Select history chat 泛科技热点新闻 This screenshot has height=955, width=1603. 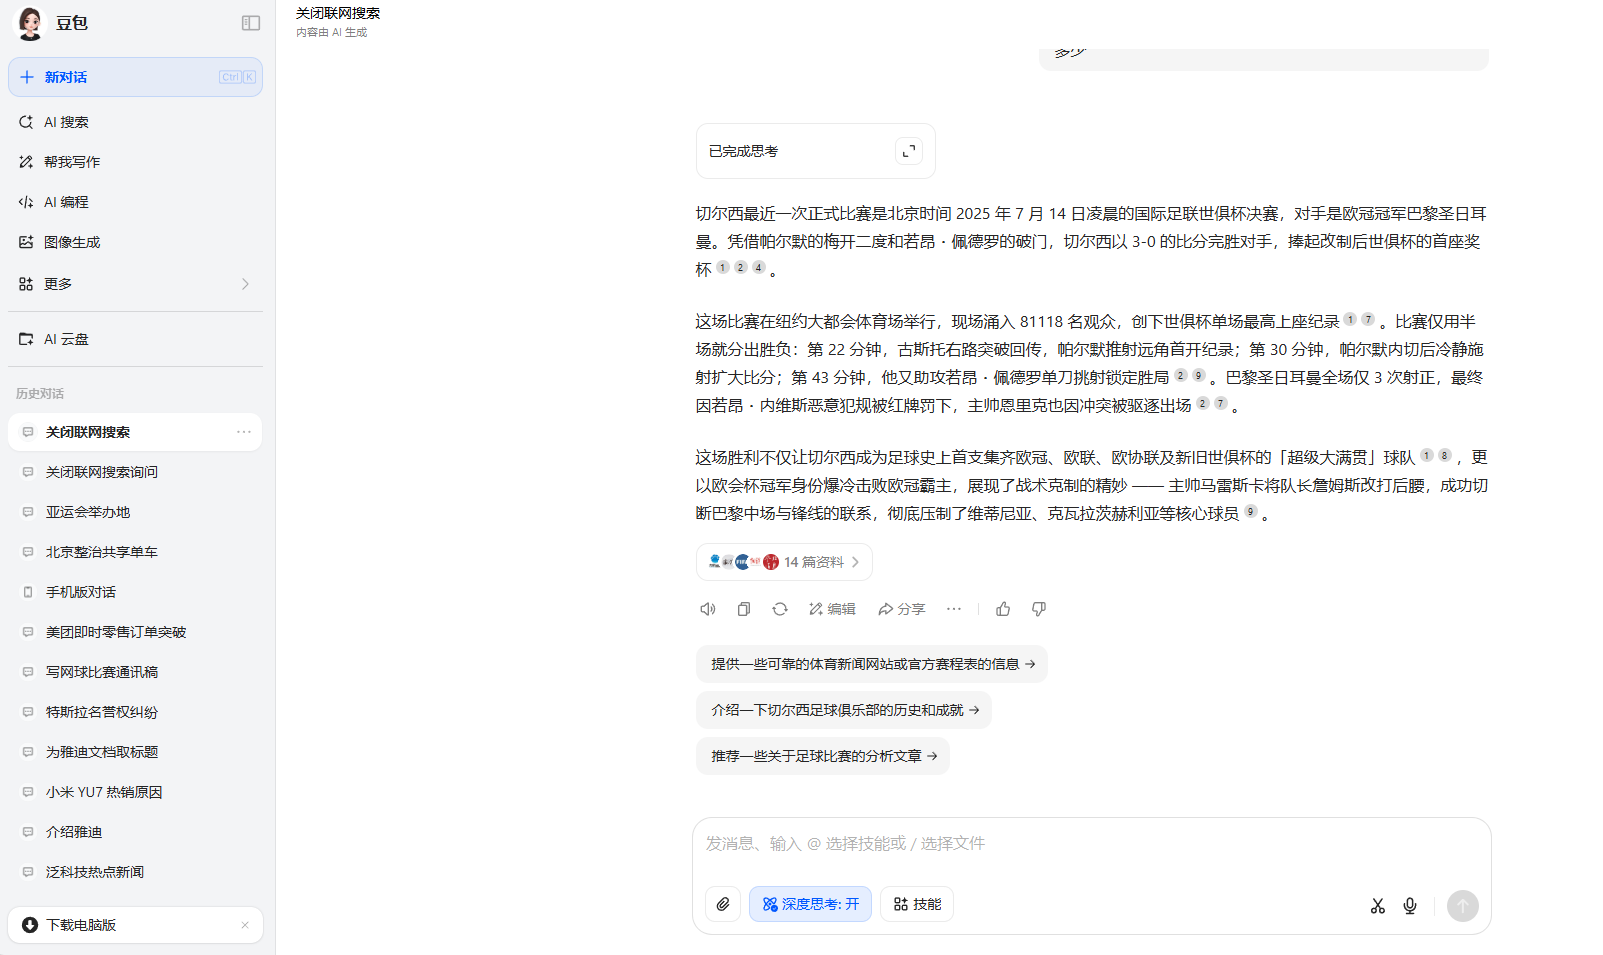(135, 872)
